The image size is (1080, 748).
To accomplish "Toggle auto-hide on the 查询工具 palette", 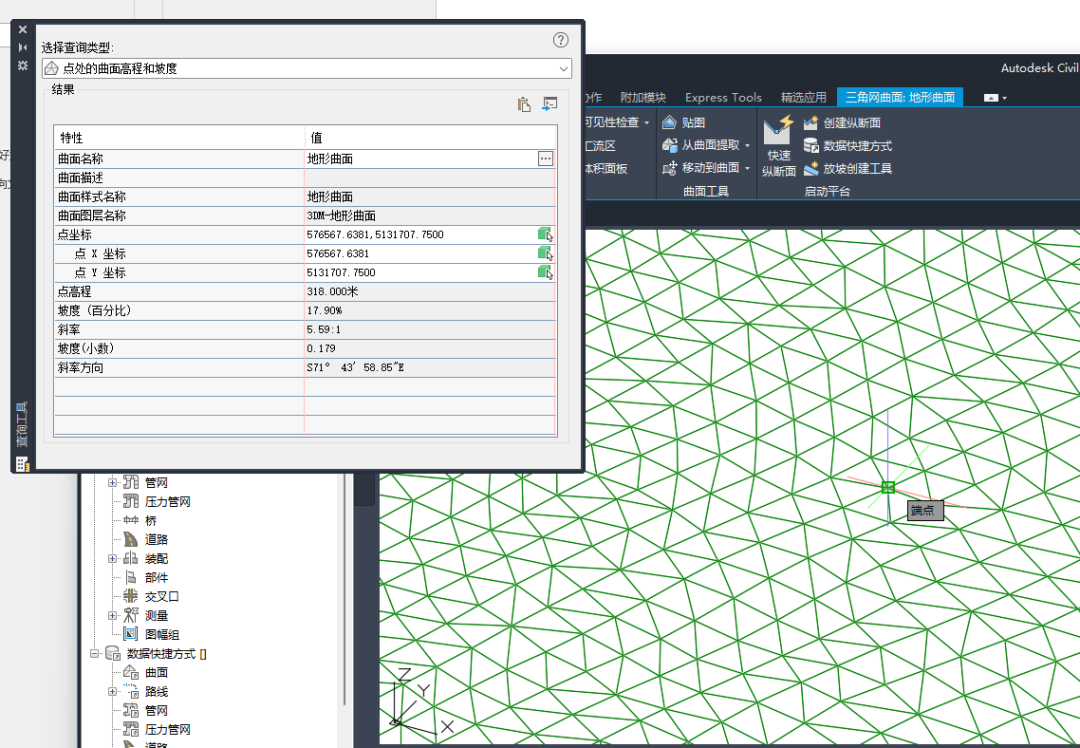I will click(23, 47).
